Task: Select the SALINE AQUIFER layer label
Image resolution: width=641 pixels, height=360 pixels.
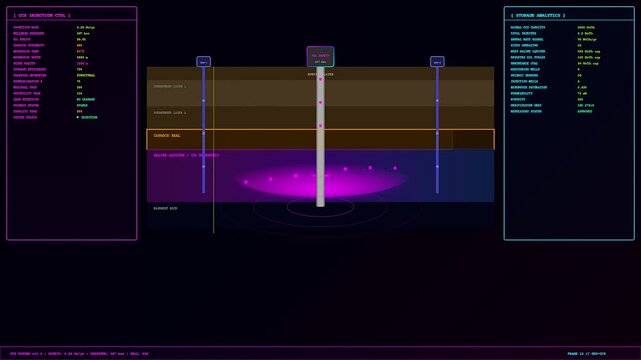Action: click(186, 155)
